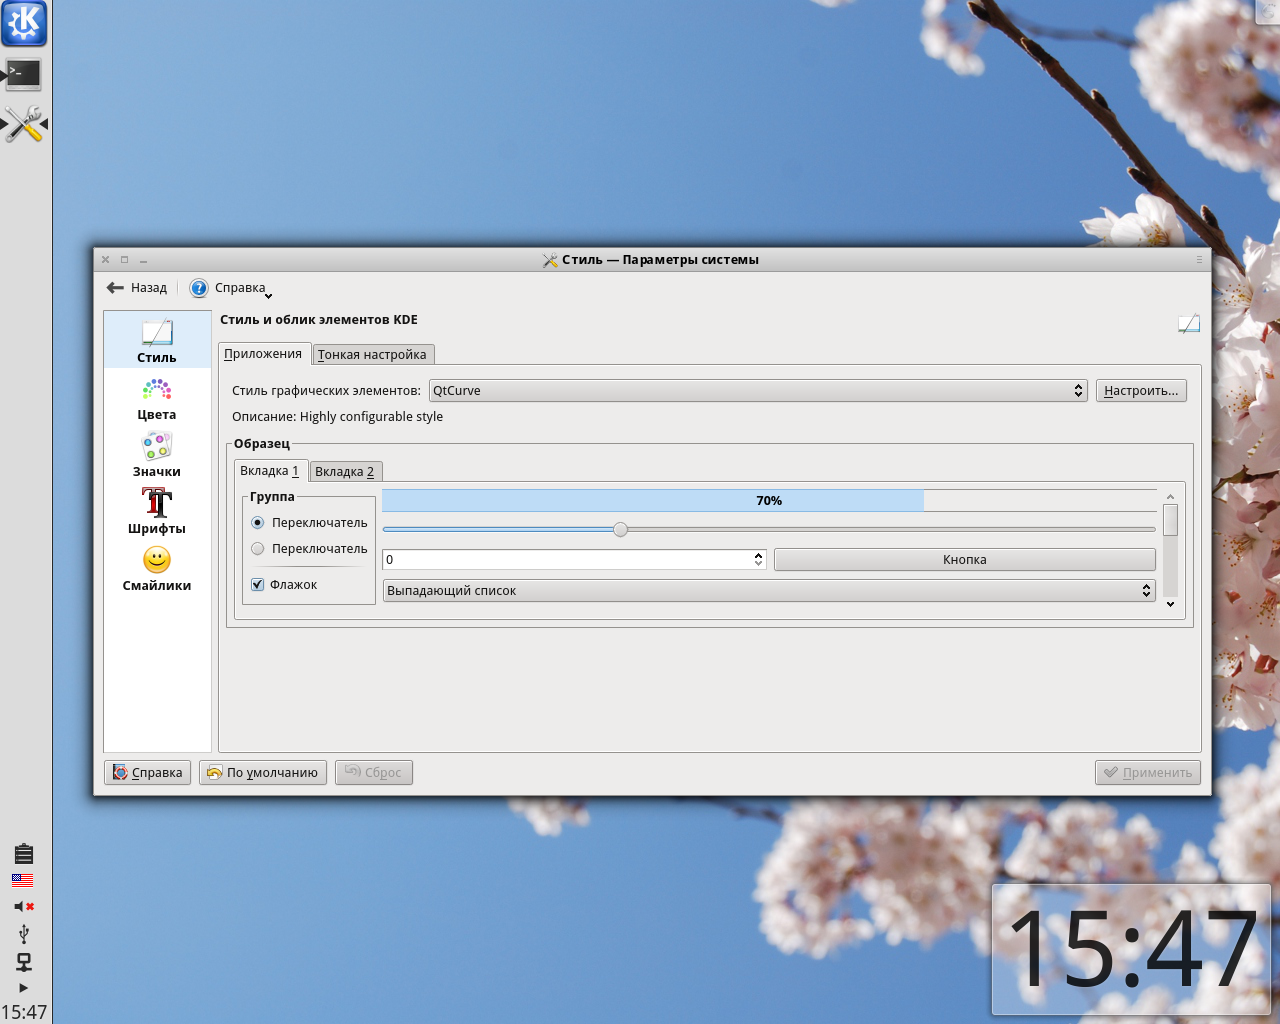Open the KDE application launcher
Image resolution: width=1280 pixels, height=1024 pixels.
(x=24, y=24)
